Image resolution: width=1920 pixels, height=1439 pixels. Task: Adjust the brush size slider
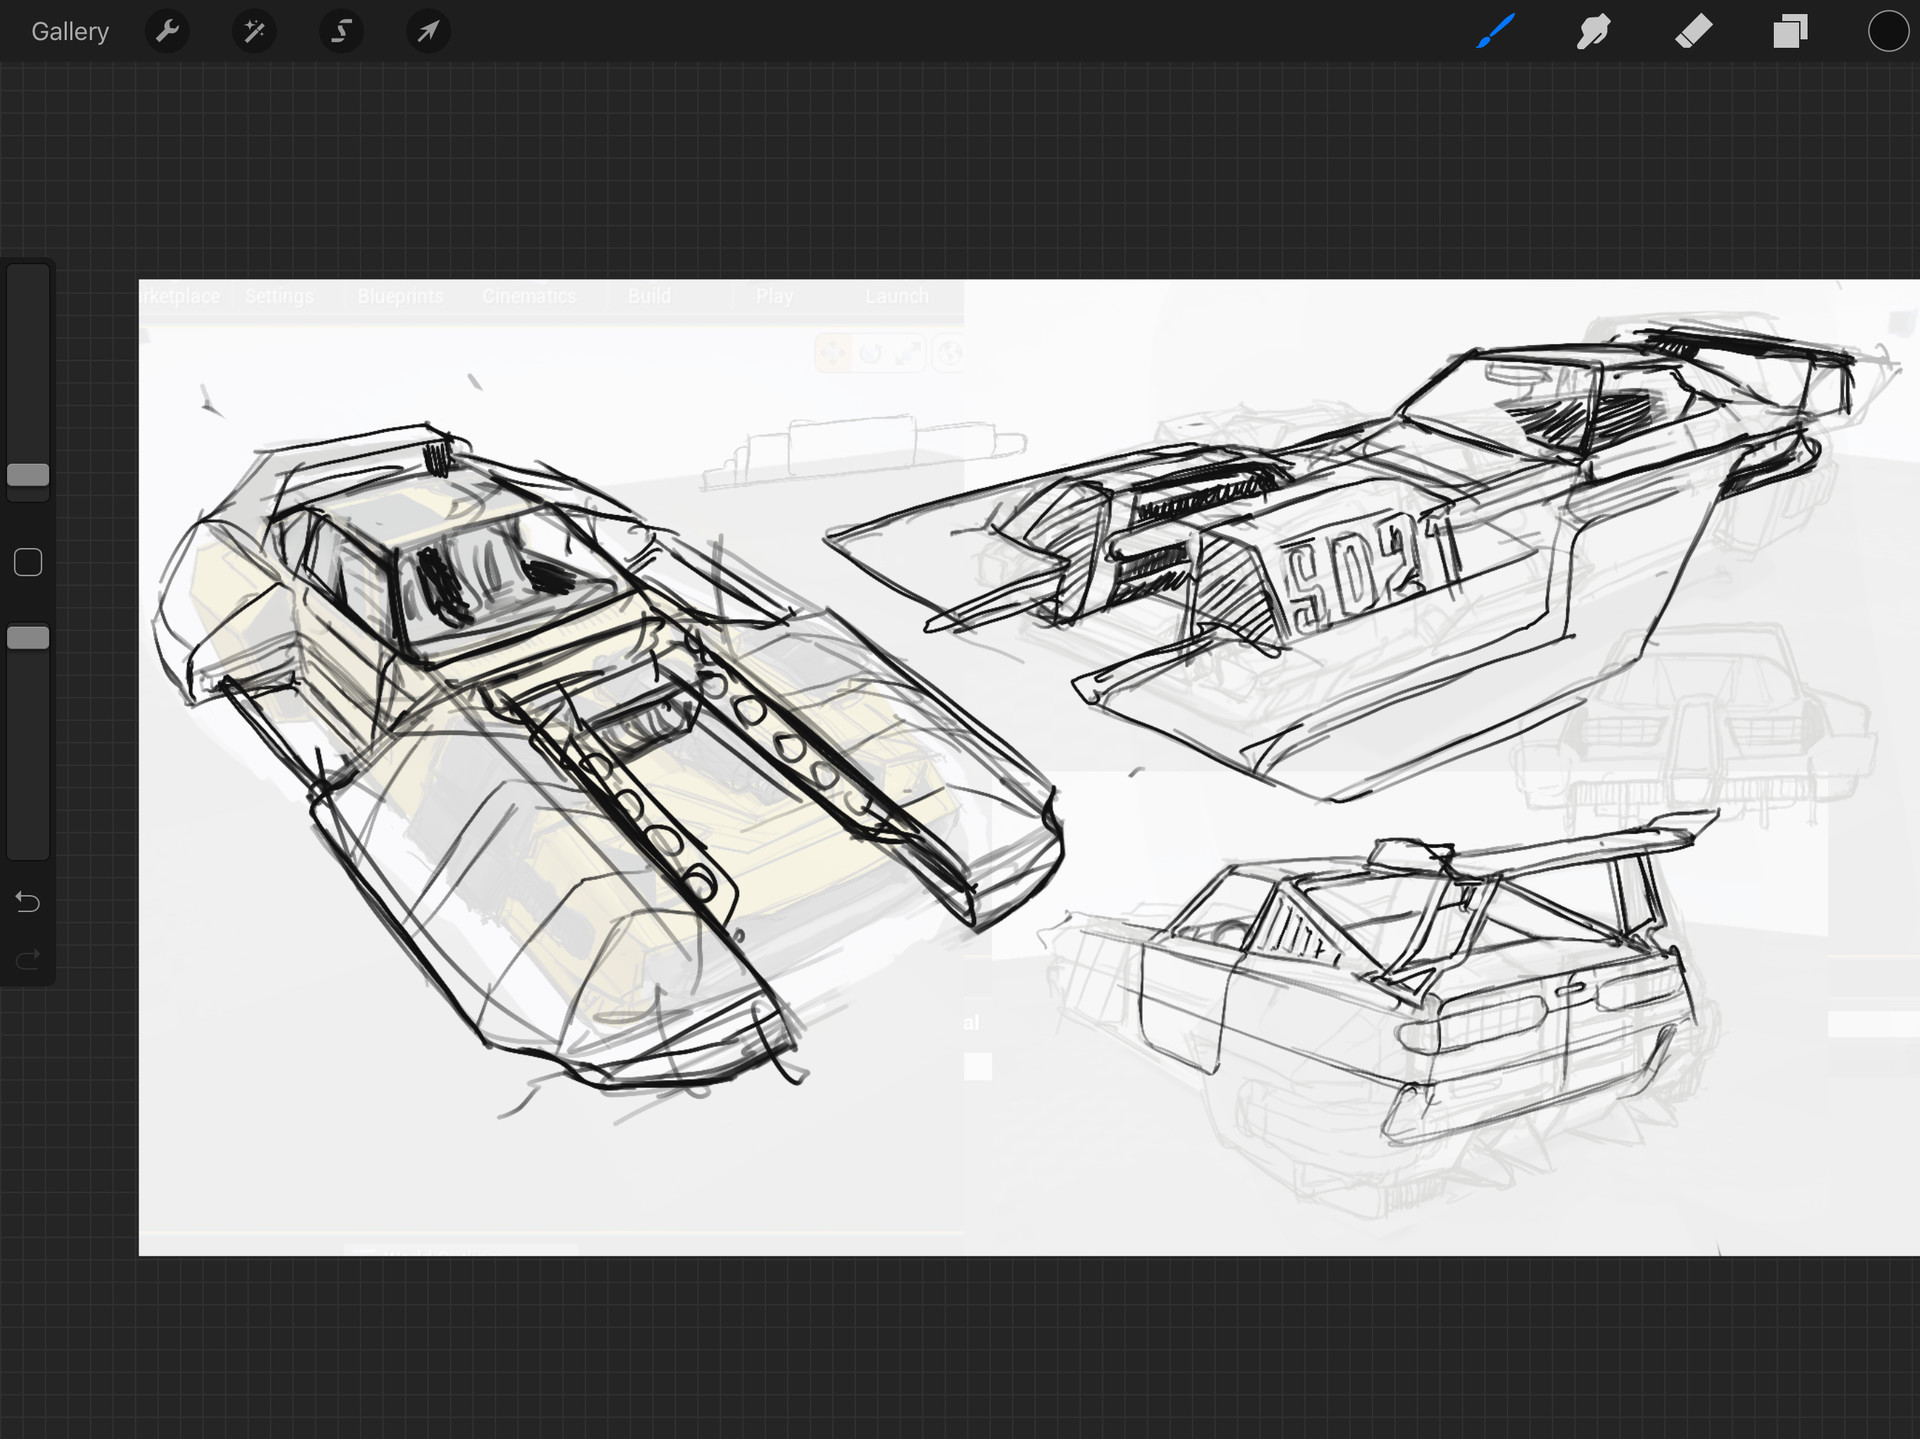click(x=28, y=475)
